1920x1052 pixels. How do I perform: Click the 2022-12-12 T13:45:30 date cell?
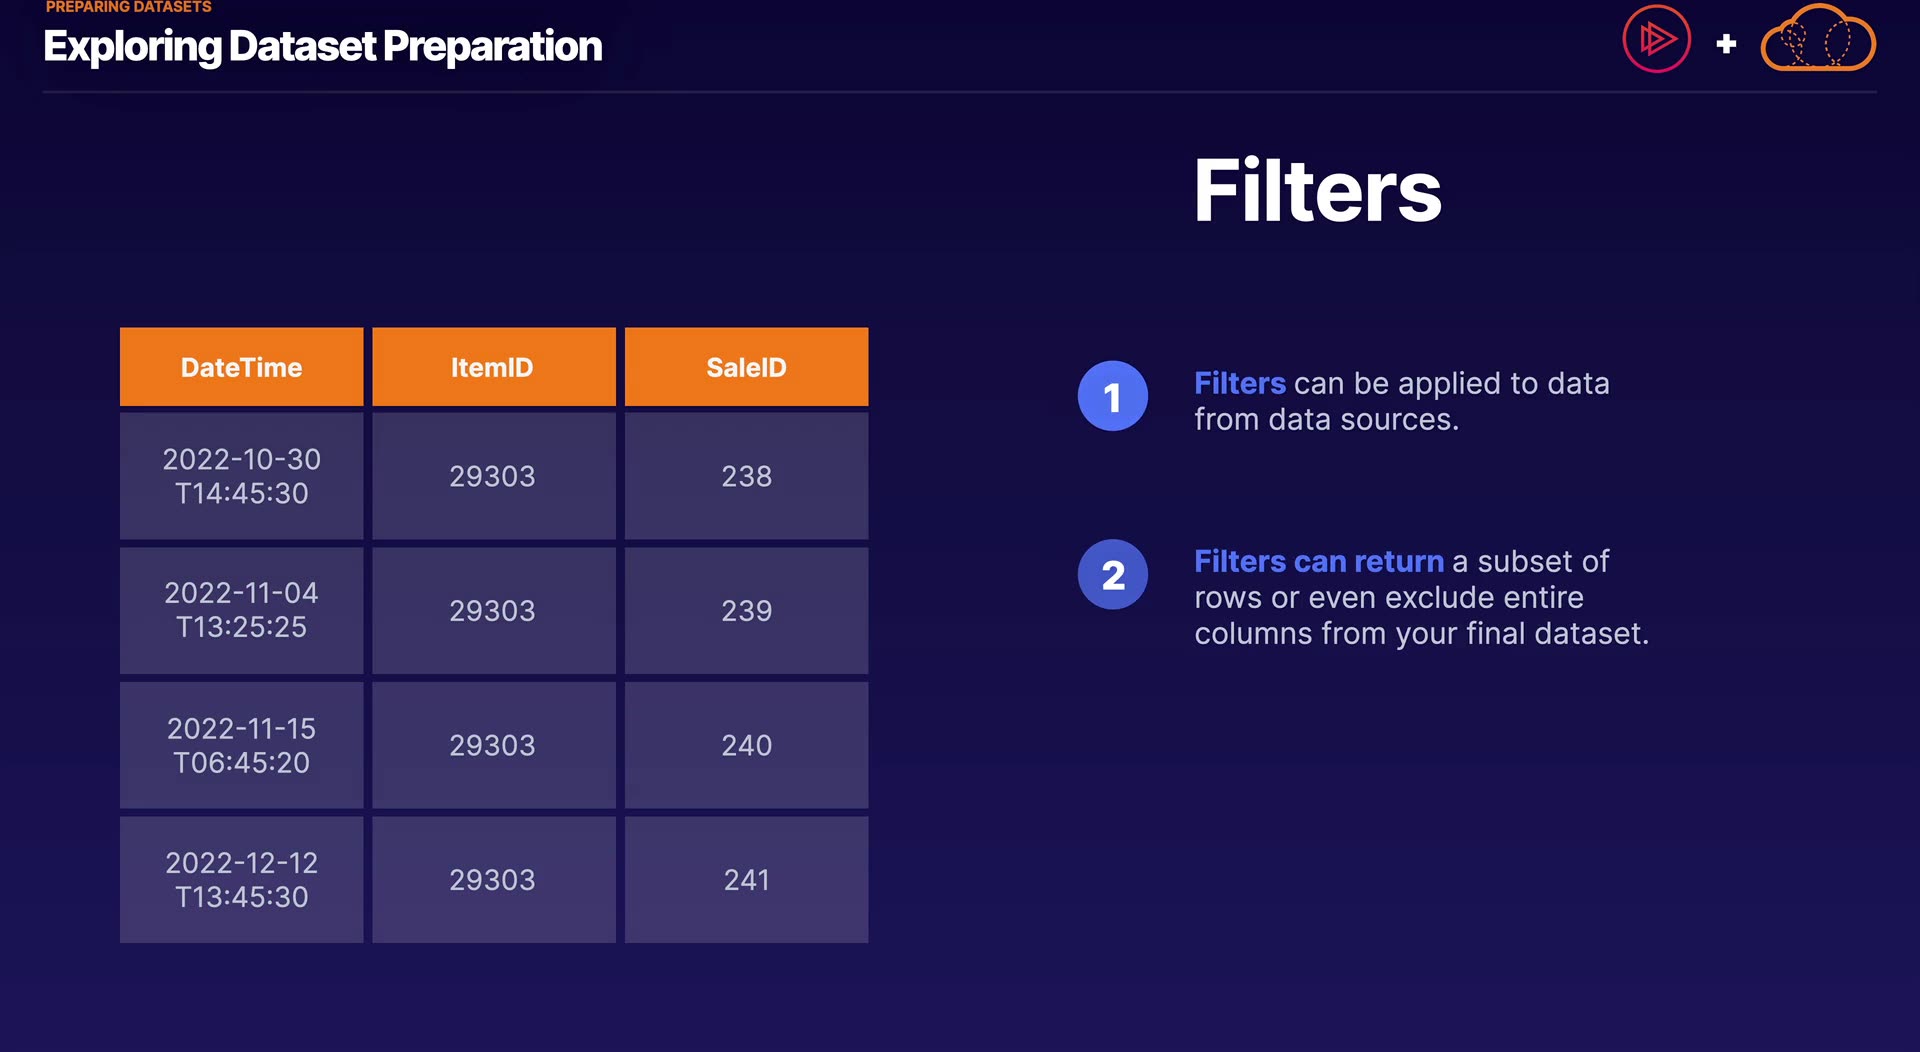click(x=241, y=880)
